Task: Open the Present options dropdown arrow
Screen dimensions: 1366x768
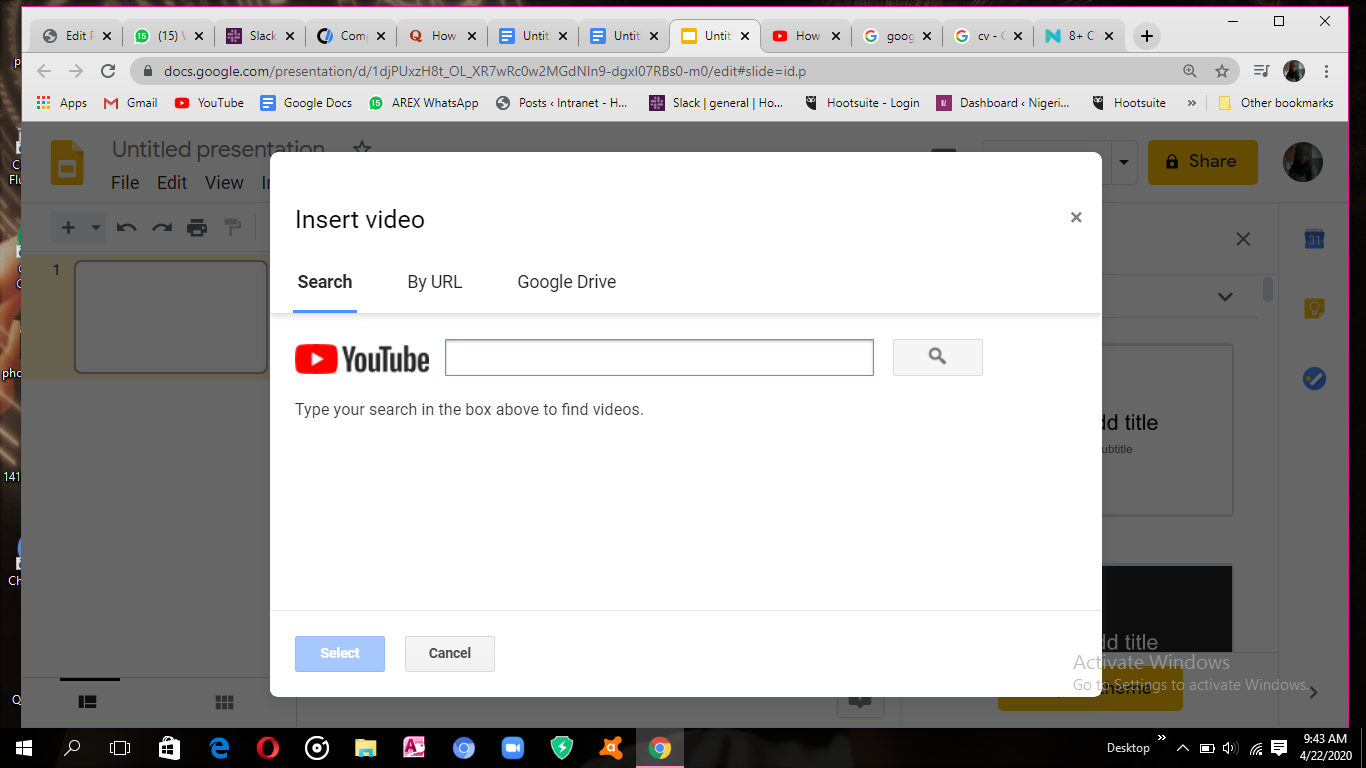Action: coord(1125,162)
